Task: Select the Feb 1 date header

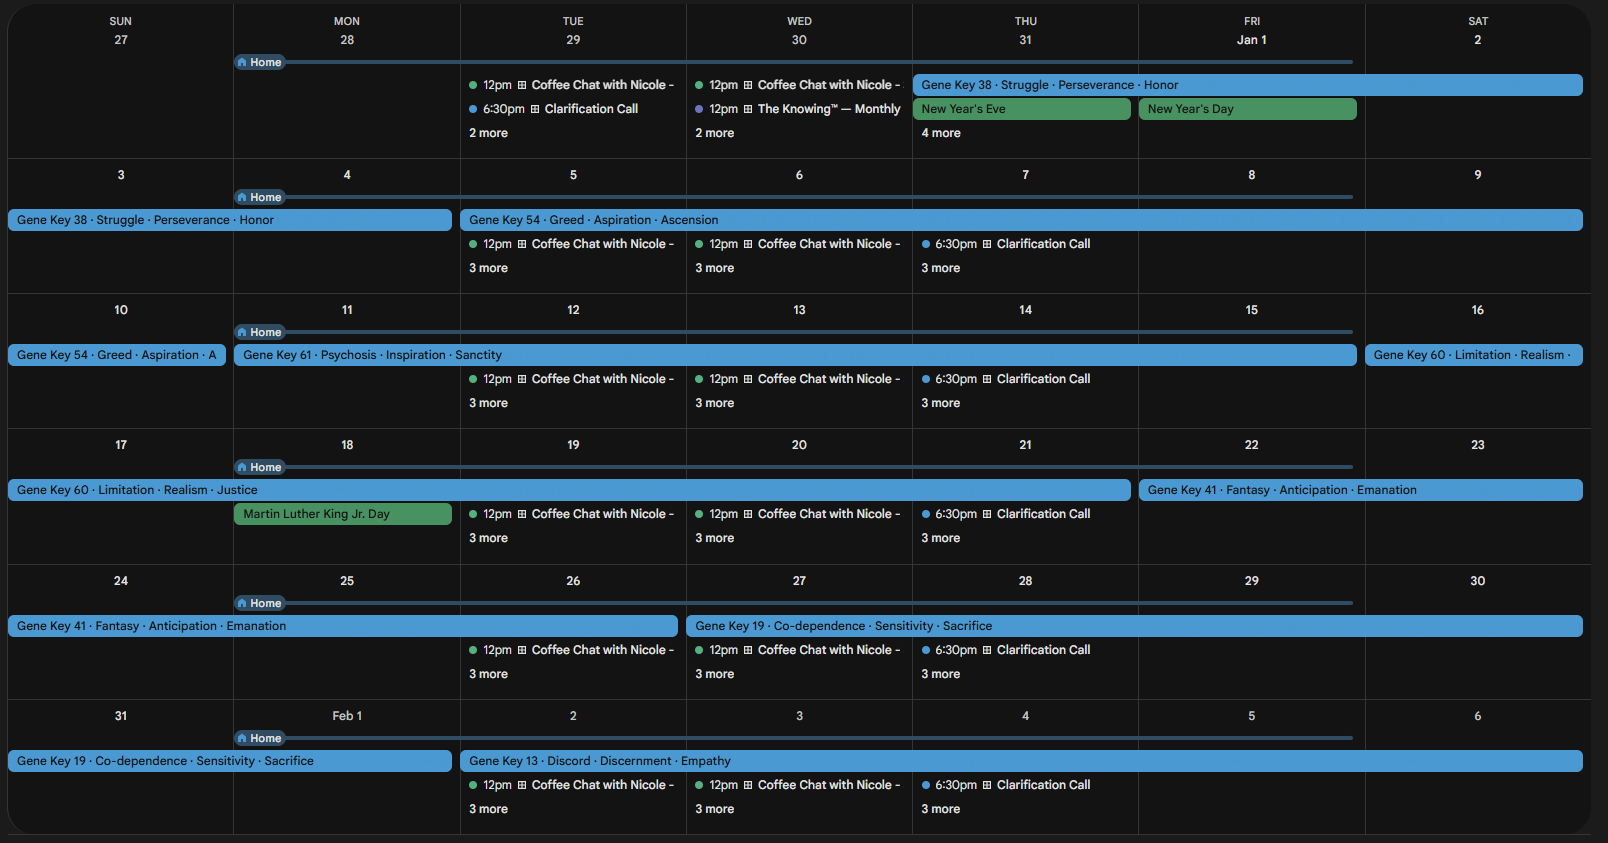Action: click(347, 716)
